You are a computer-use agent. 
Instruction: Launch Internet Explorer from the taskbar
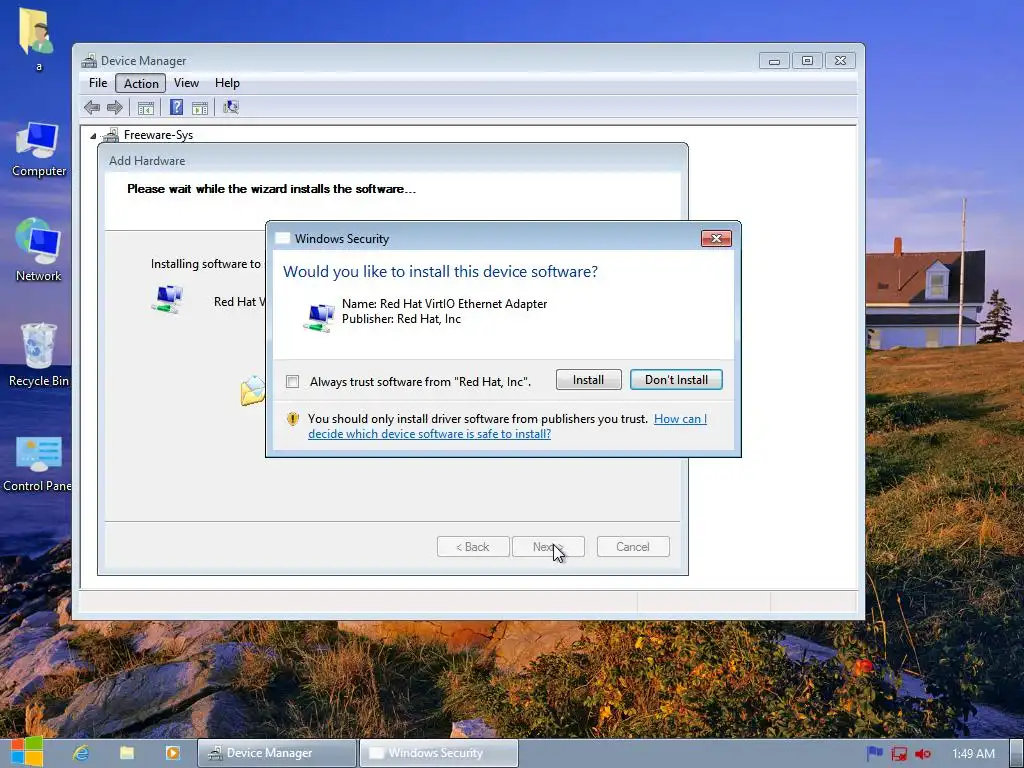click(81, 753)
